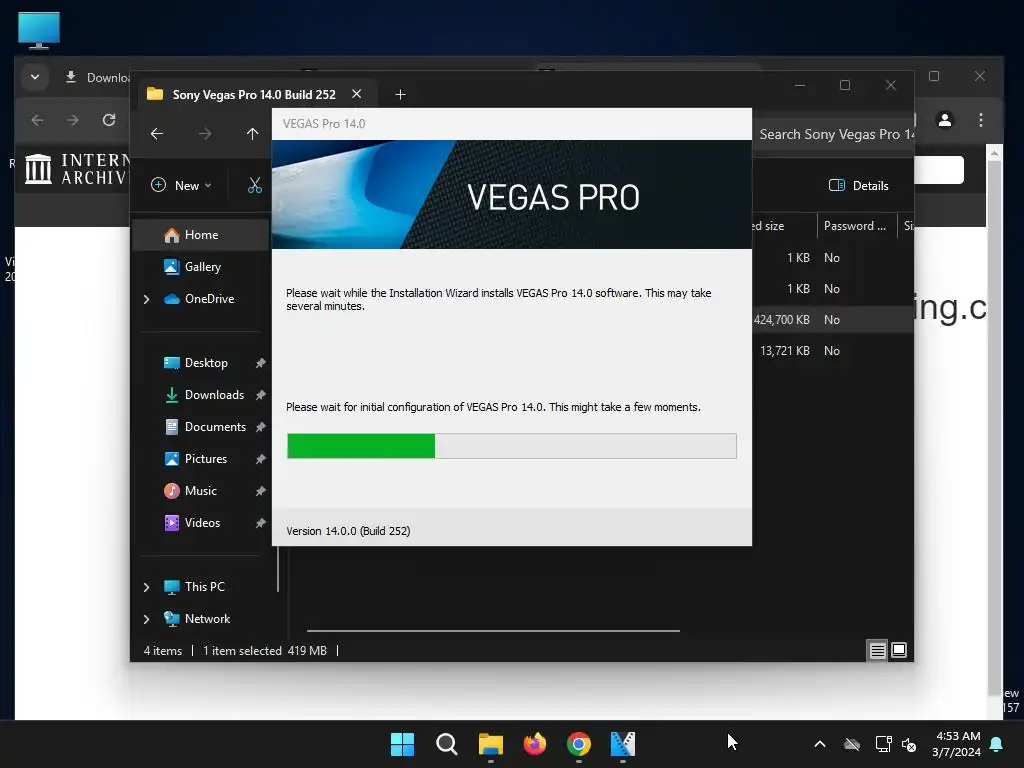Viewport: 1024px width, 768px height.
Task: Open the browser tab search dropdown arrow
Action: pyautogui.click(x=35, y=77)
